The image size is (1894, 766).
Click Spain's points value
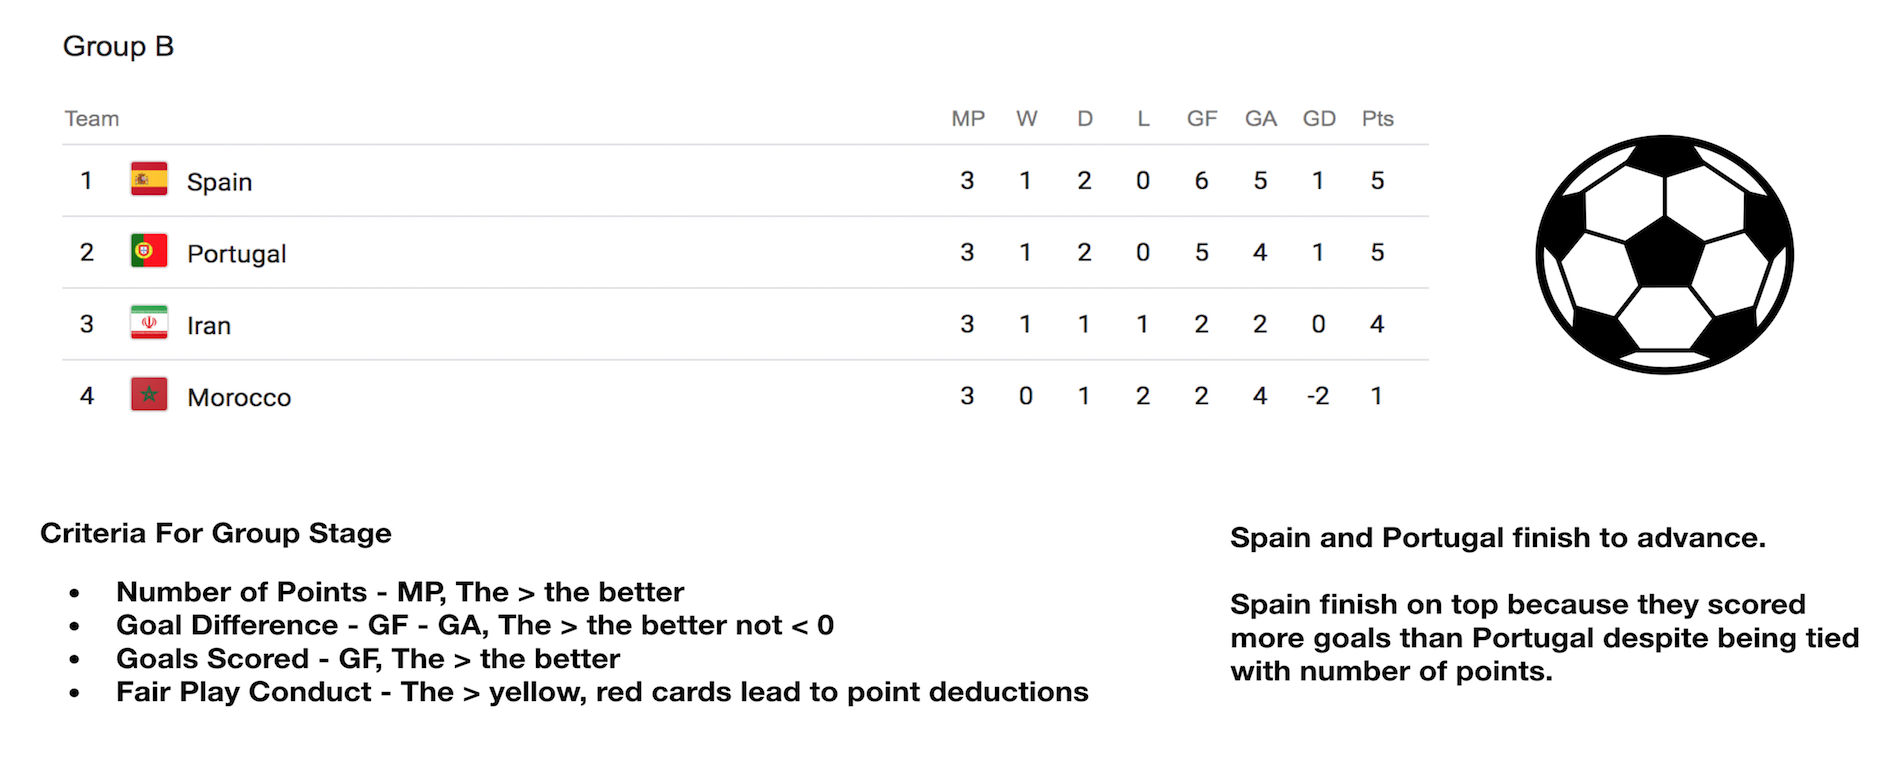[x=1377, y=181]
